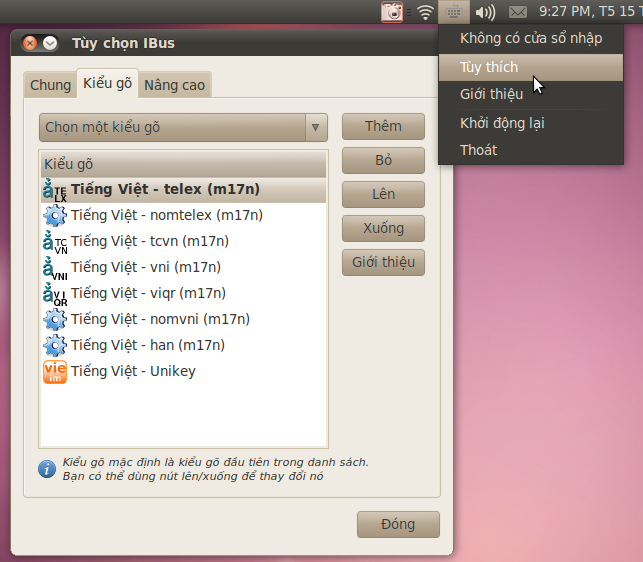Switch to the Nâng cao tab
The height and width of the screenshot is (562, 643).
coord(175,85)
